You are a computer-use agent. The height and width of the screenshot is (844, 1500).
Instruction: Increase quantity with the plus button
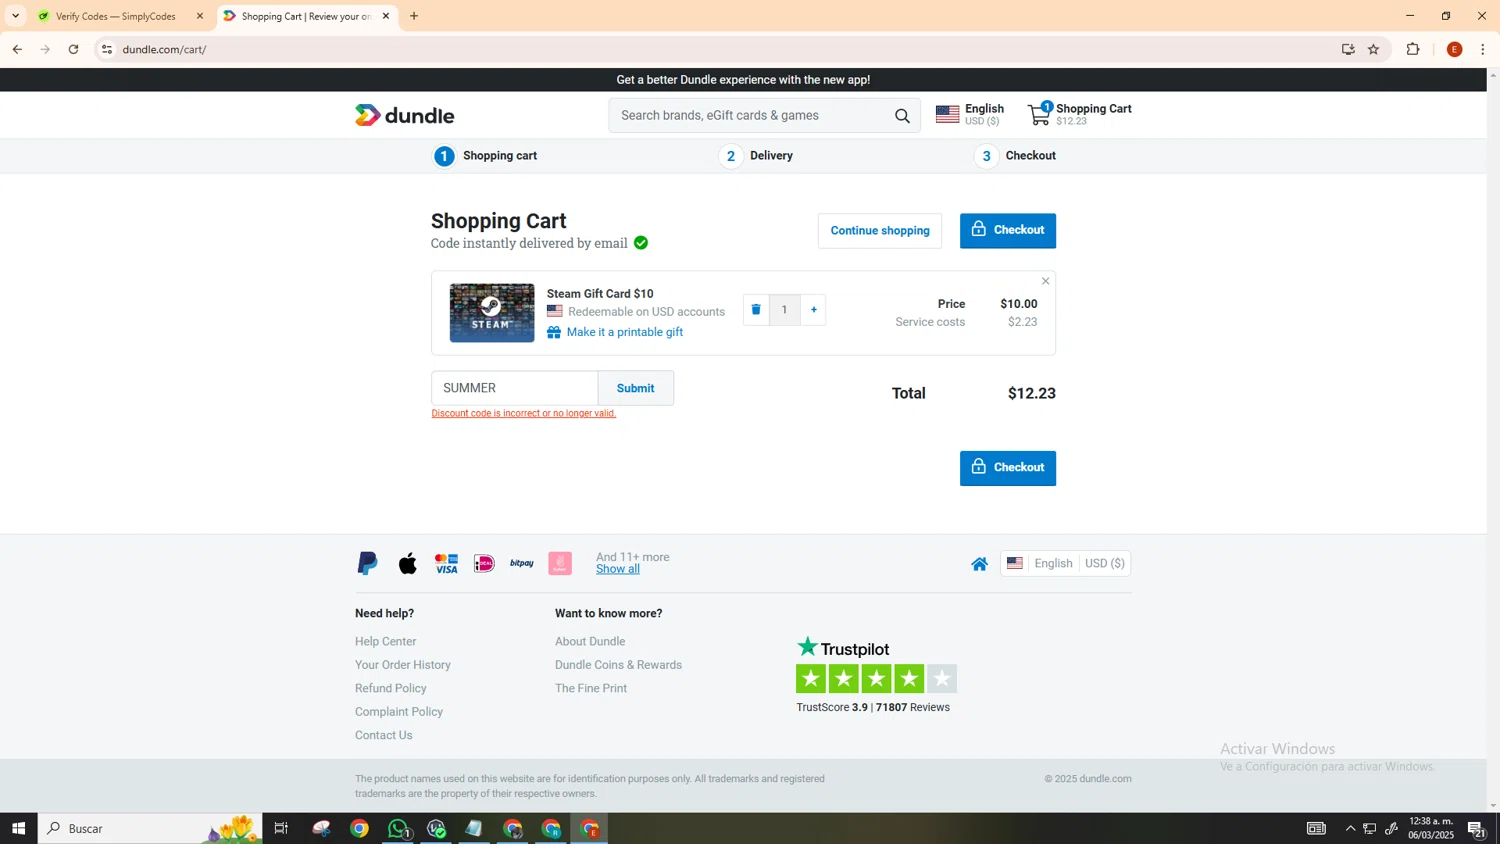pyautogui.click(x=814, y=310)
